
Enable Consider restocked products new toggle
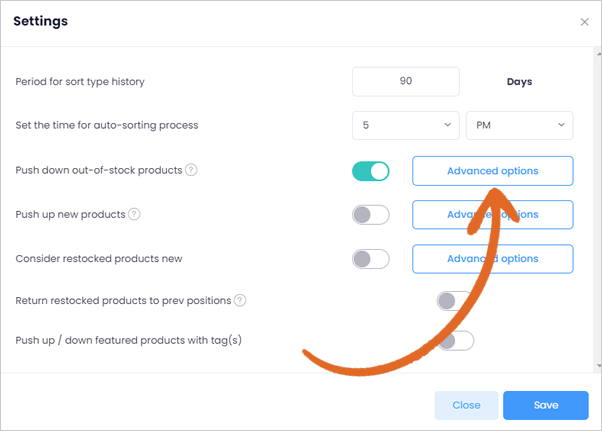pos(370,259)
